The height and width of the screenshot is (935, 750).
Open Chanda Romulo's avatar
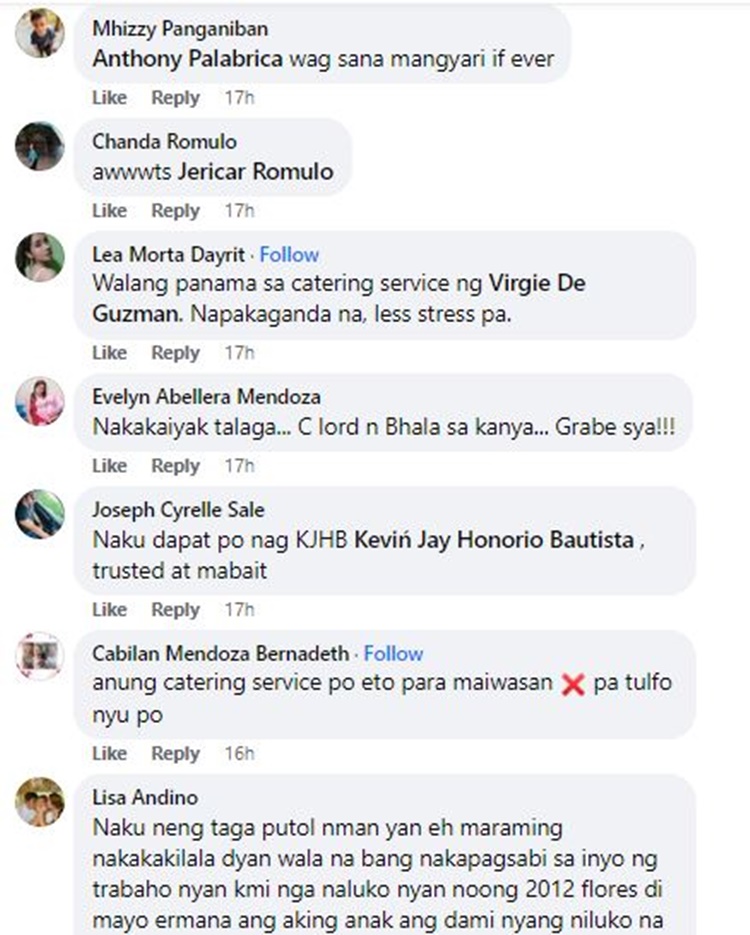pyautogui.click(x=39, y=146)
